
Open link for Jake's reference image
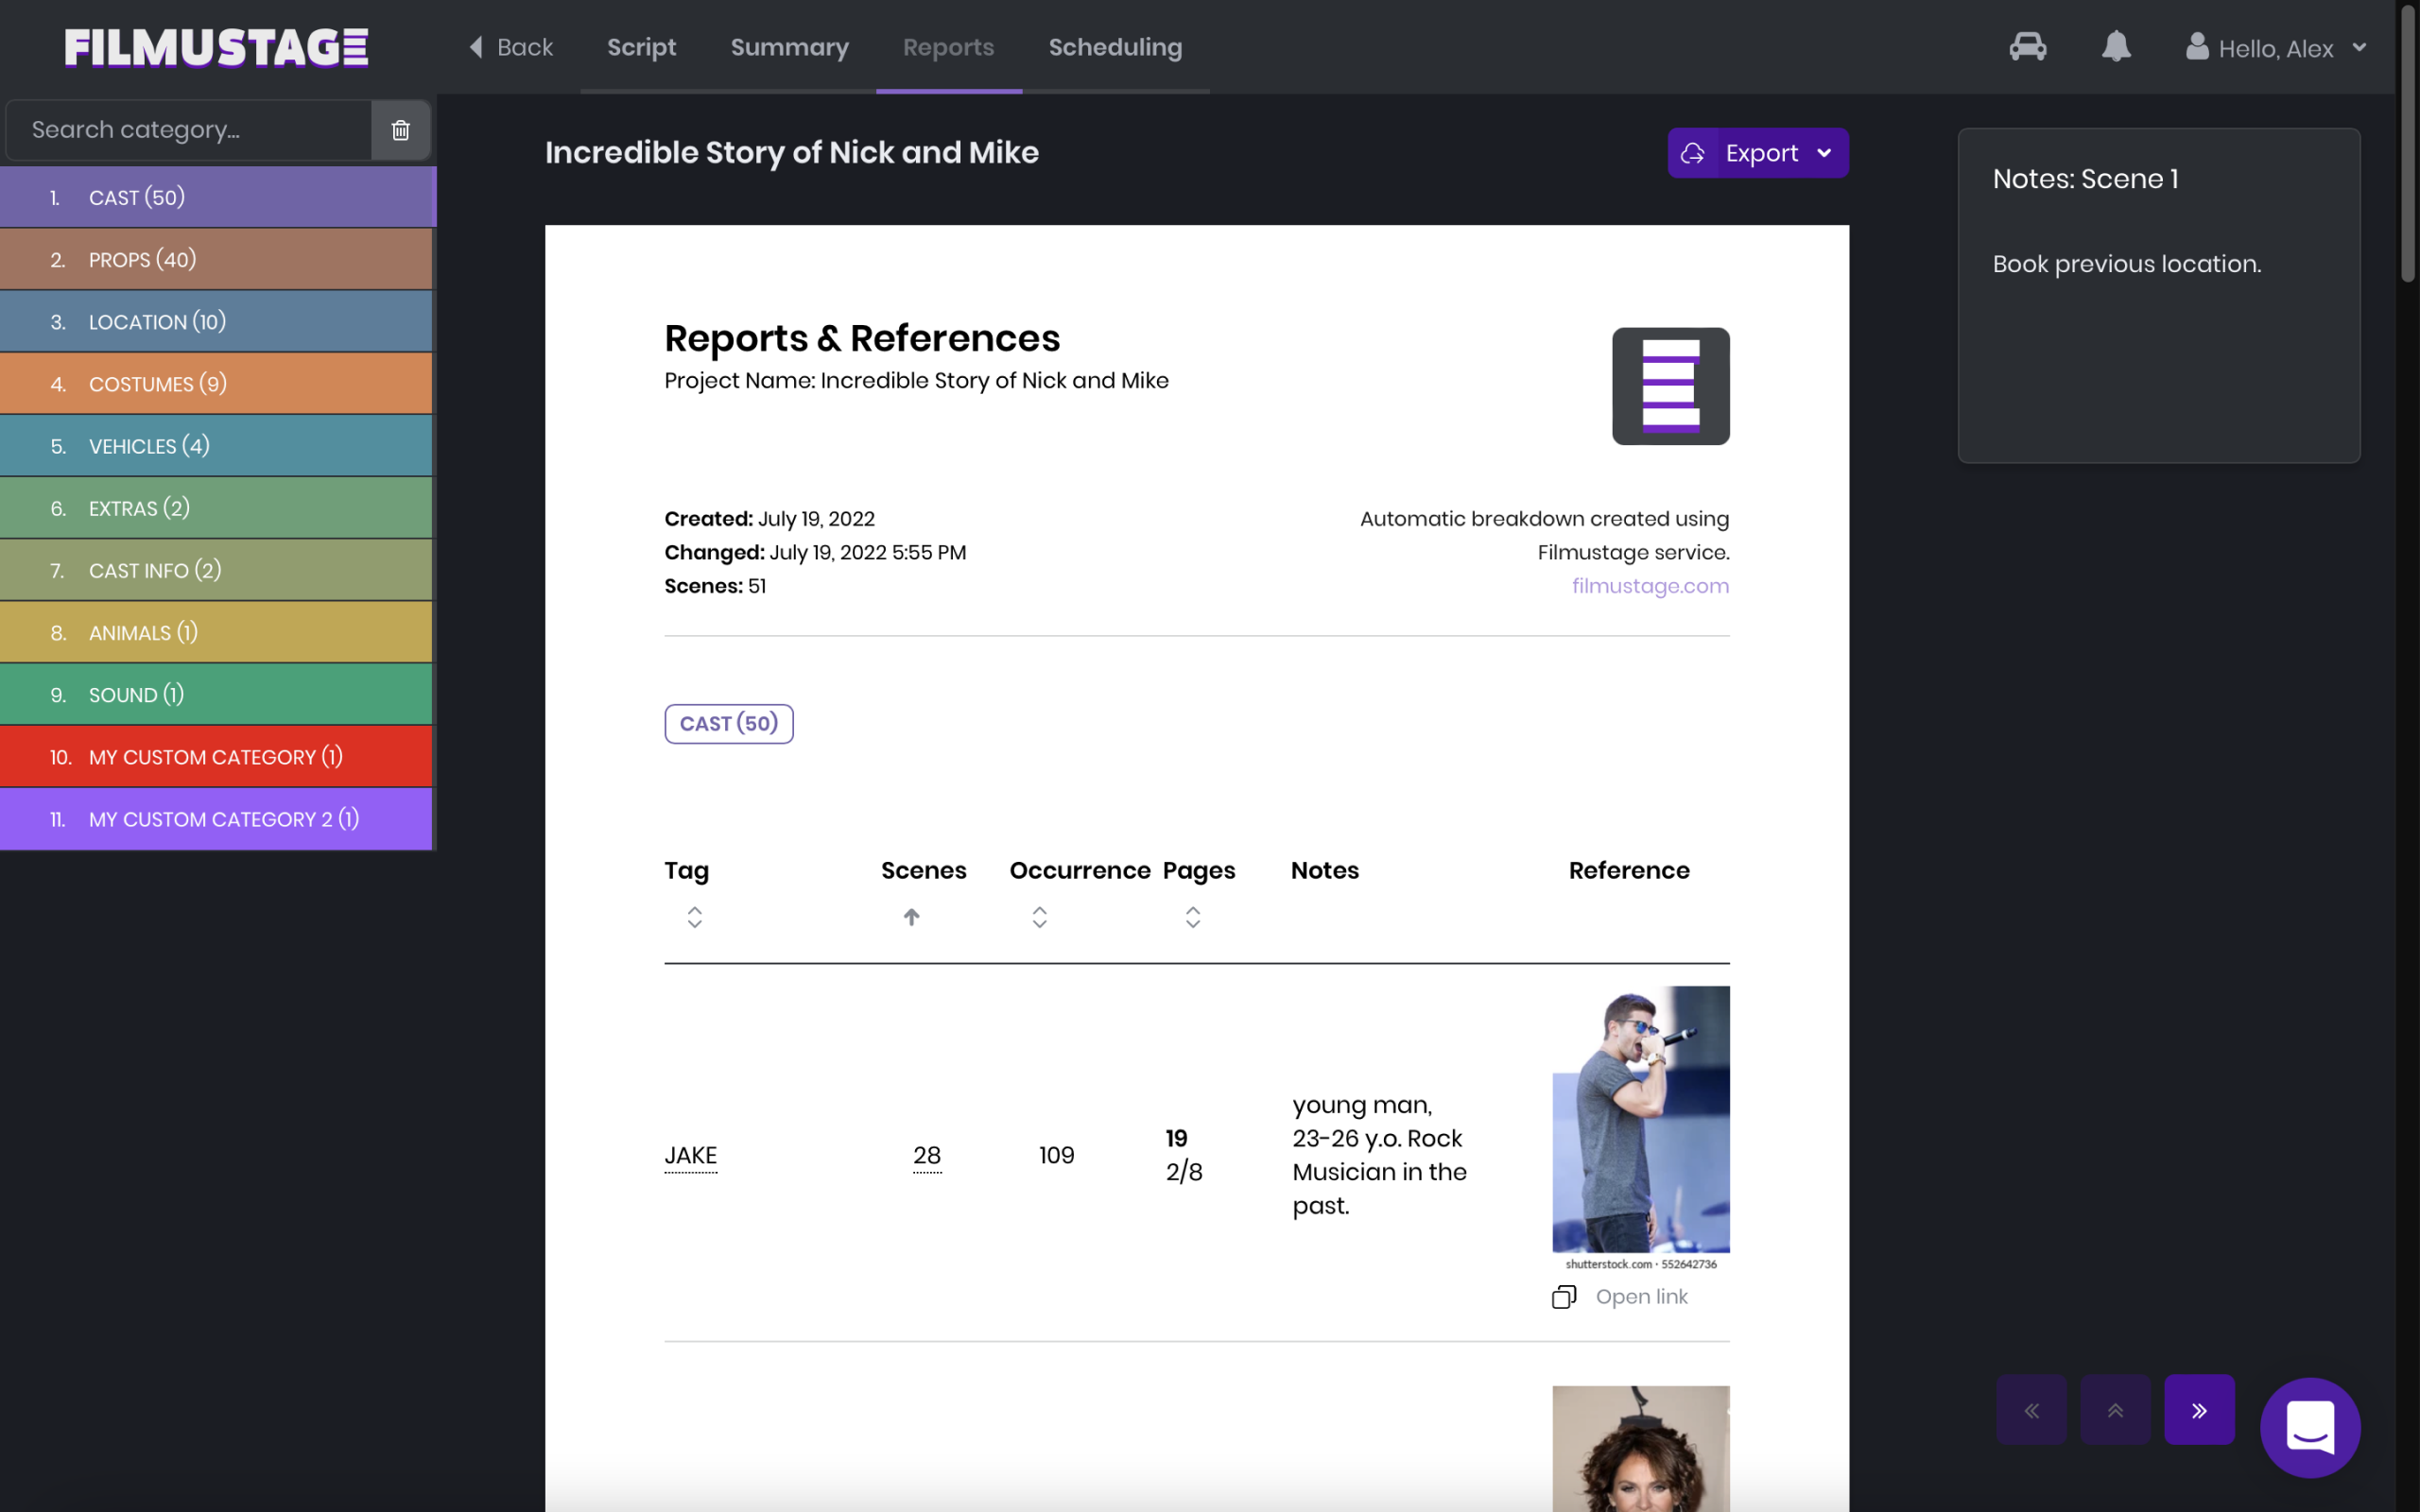[1641, 1296]
